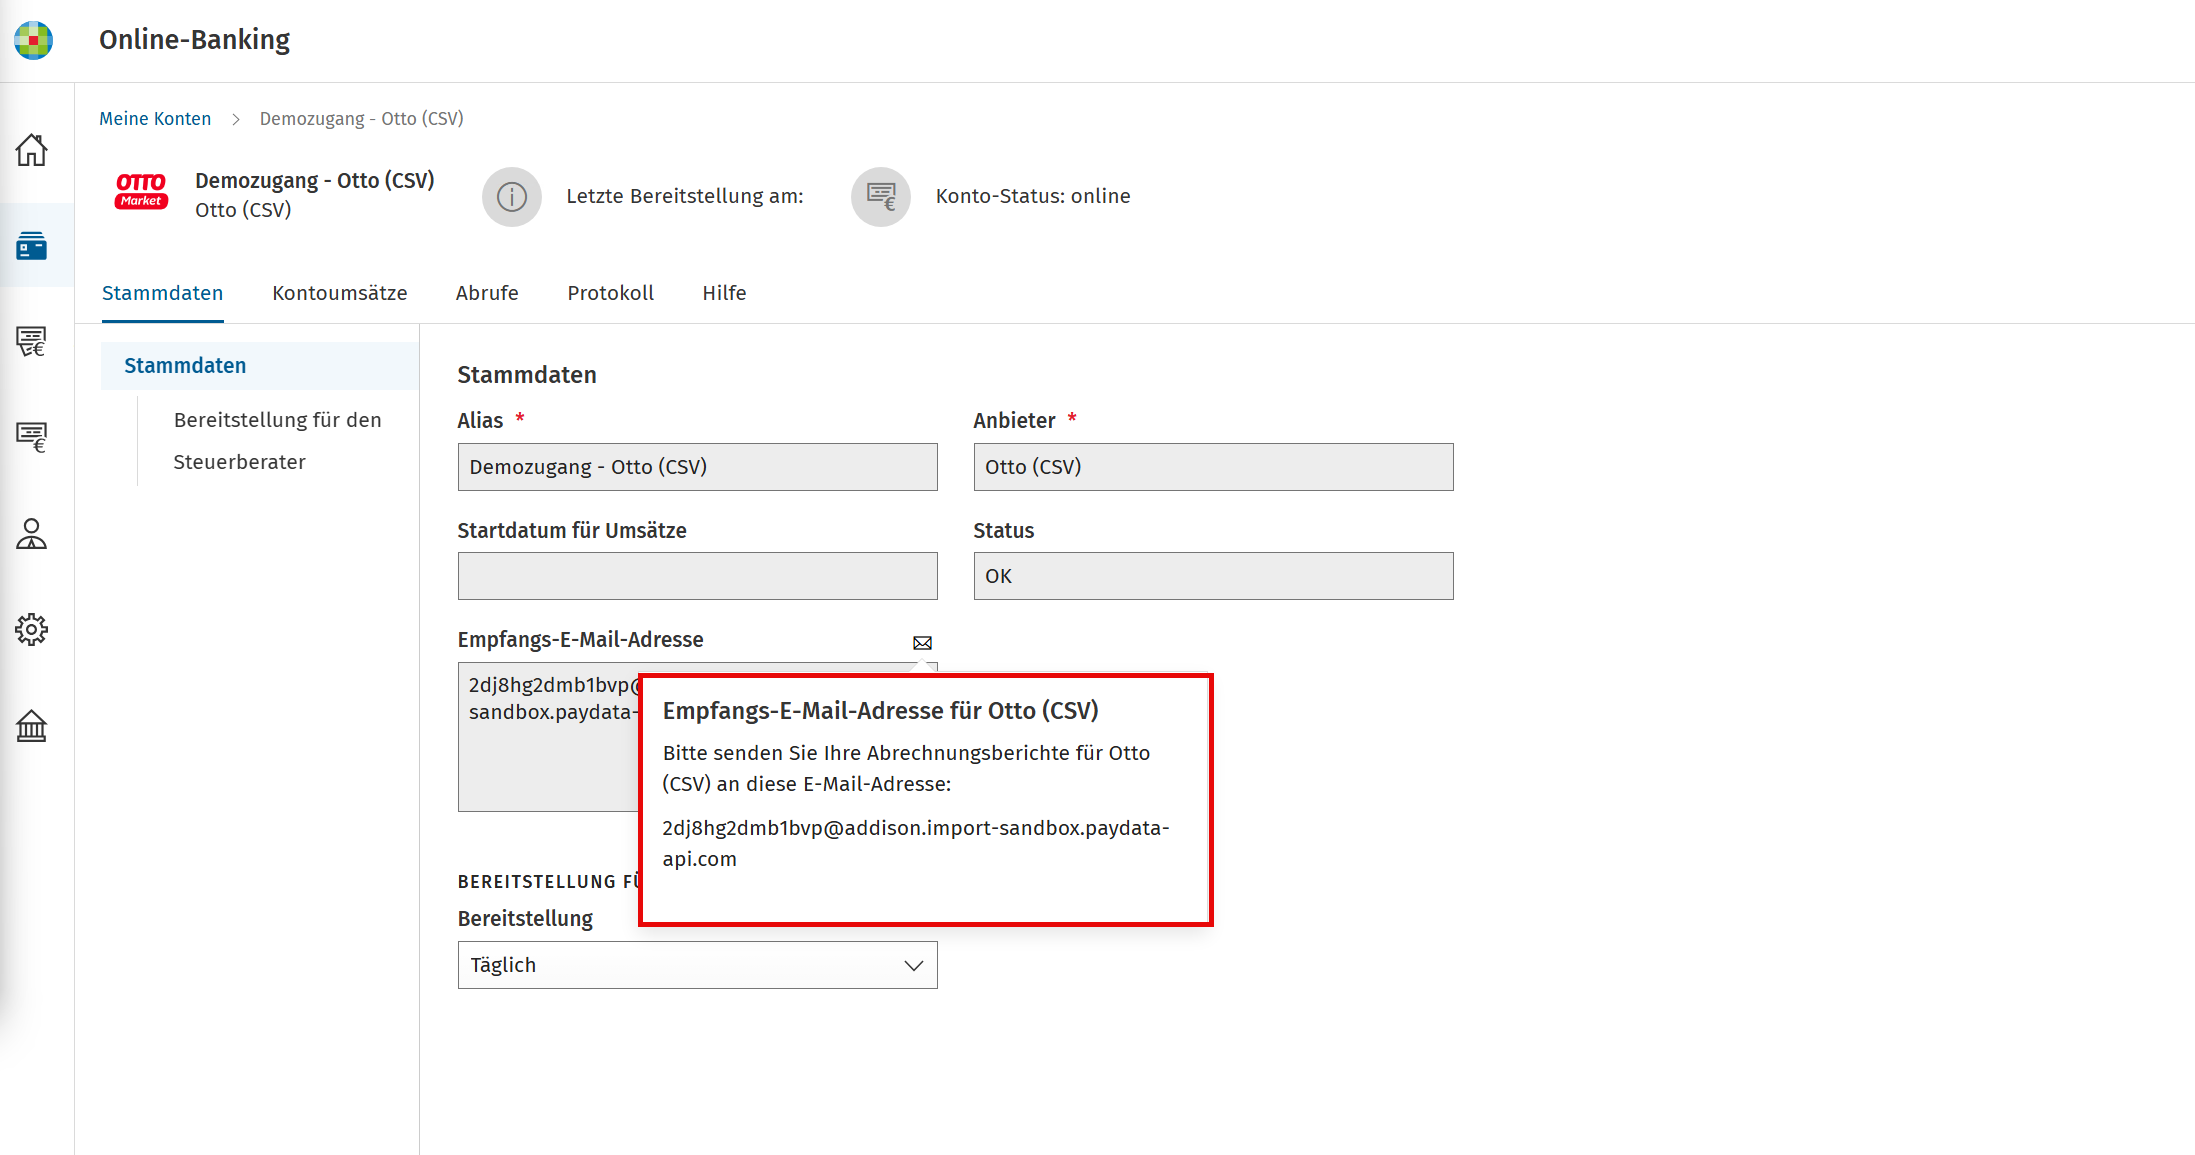Open the user profile sidebar icon
2195x1155 pixels.
click(31, 534)
